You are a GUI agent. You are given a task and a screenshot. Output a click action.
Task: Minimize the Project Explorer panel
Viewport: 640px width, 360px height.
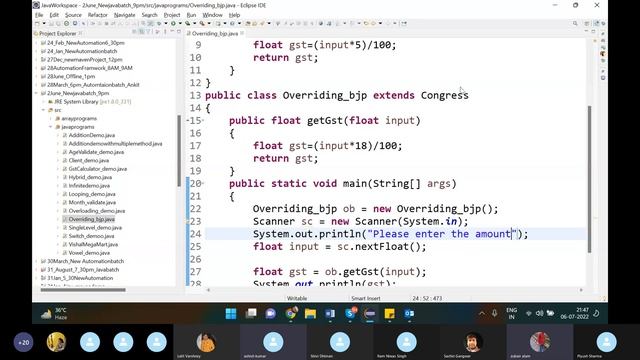[x=172, y=32]
